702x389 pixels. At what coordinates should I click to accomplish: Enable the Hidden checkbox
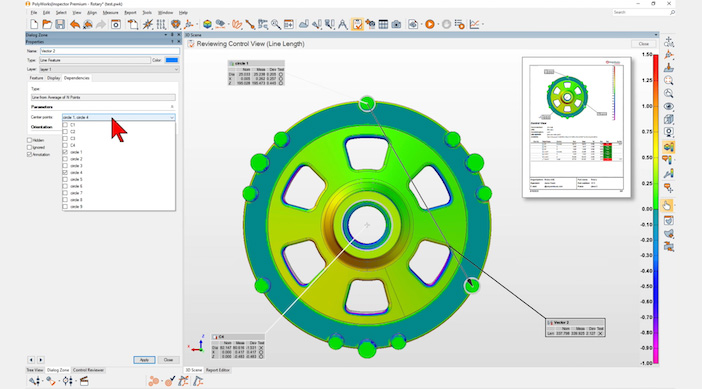click(x=30, y=140)
